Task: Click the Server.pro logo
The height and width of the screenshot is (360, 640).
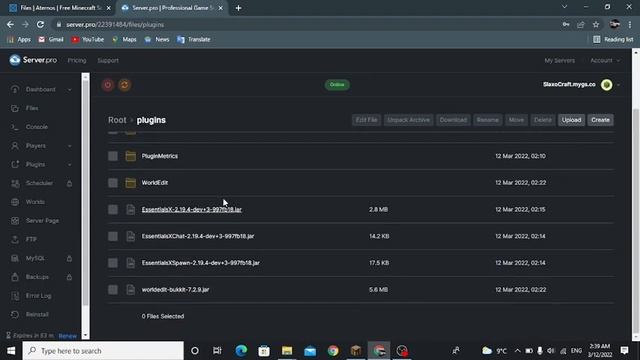Action: pos(33,60)
